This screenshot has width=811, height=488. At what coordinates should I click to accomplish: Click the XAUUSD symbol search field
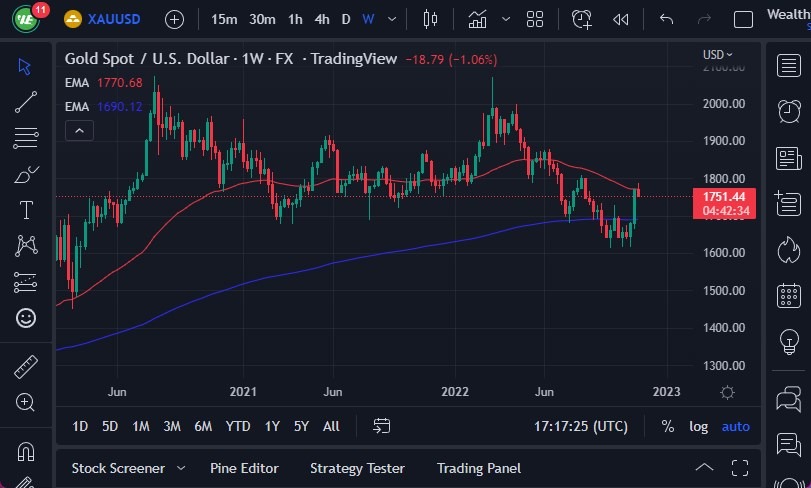111,19
